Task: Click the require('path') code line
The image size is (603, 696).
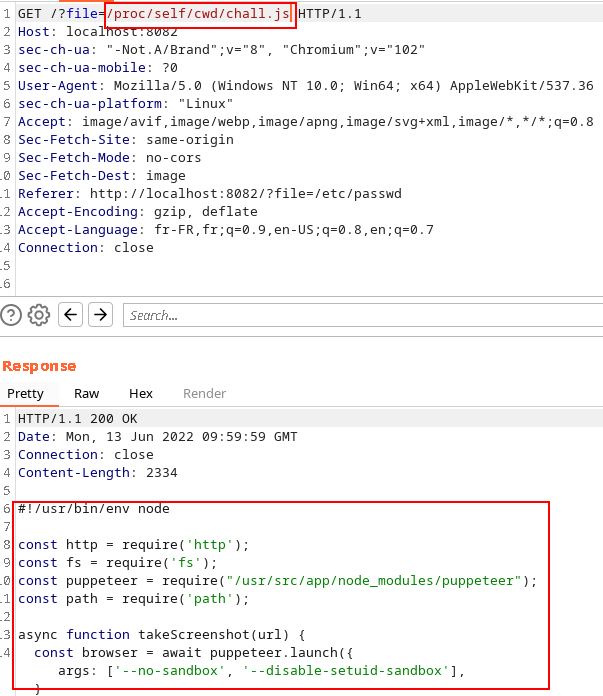Action: click(x=134, y=599)
